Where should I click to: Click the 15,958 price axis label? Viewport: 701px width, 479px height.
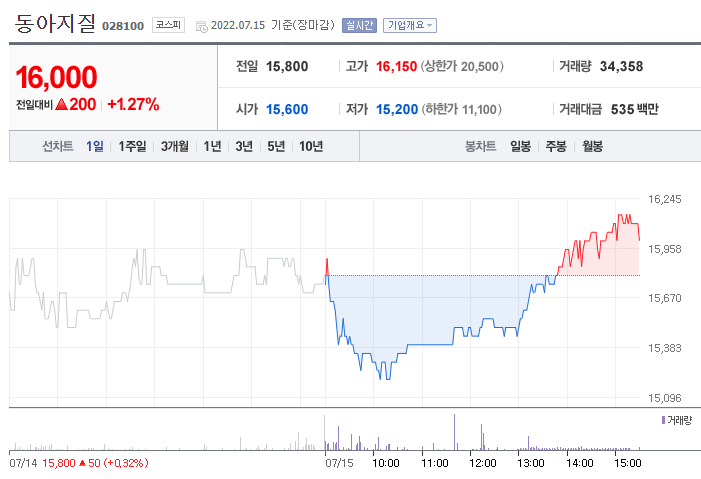(x=665, y=249)
